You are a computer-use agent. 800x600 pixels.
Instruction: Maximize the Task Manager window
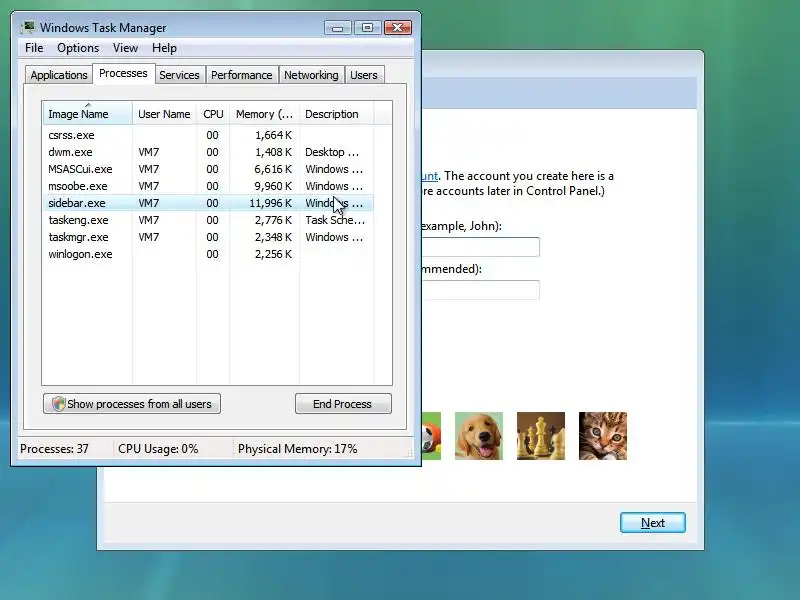point(367,28)
